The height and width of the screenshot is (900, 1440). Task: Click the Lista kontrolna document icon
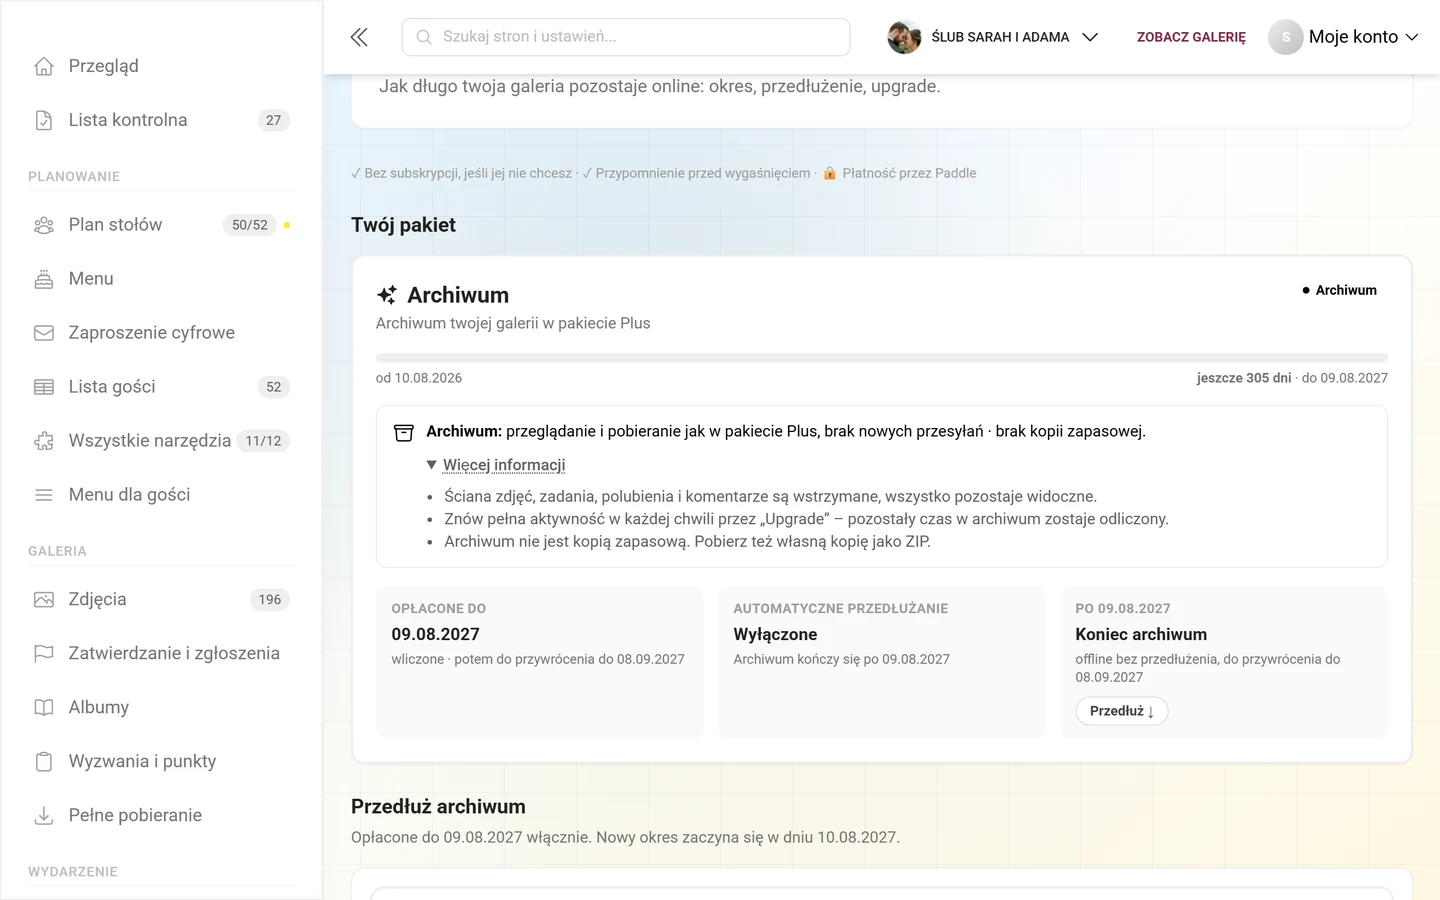pos(44,120)
